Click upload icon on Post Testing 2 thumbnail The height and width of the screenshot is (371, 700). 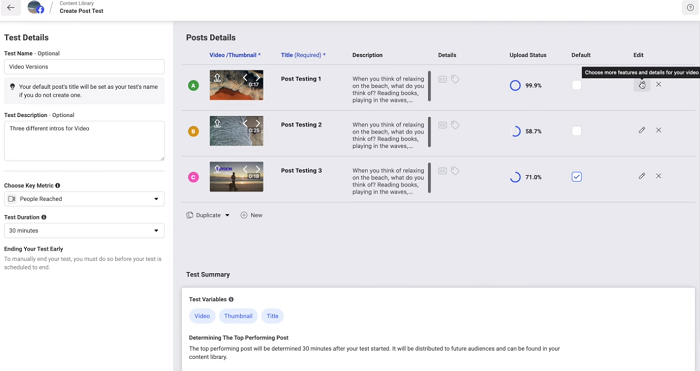(x=217, y=123)
